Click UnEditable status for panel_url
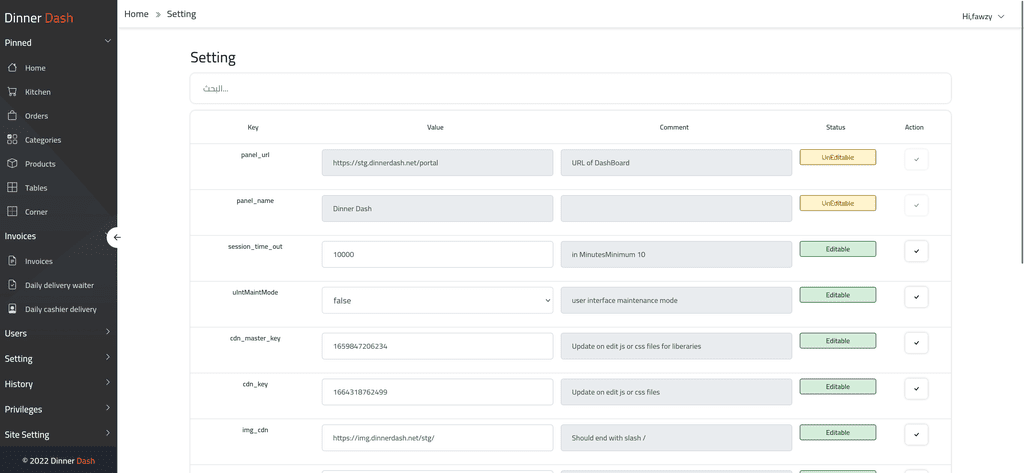Viewport: 1024px width, 473px height. [838, 157]
